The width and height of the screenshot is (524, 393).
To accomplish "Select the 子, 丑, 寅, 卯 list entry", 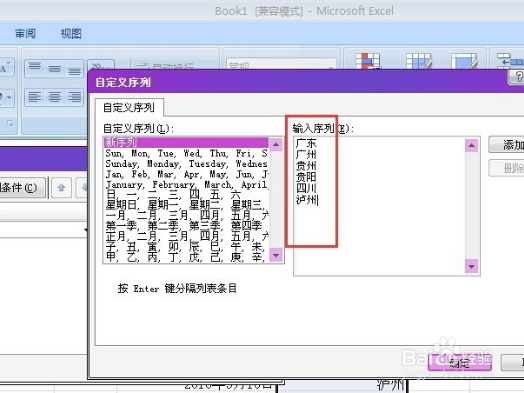I will pyautogui.click(x=186, y=247).
